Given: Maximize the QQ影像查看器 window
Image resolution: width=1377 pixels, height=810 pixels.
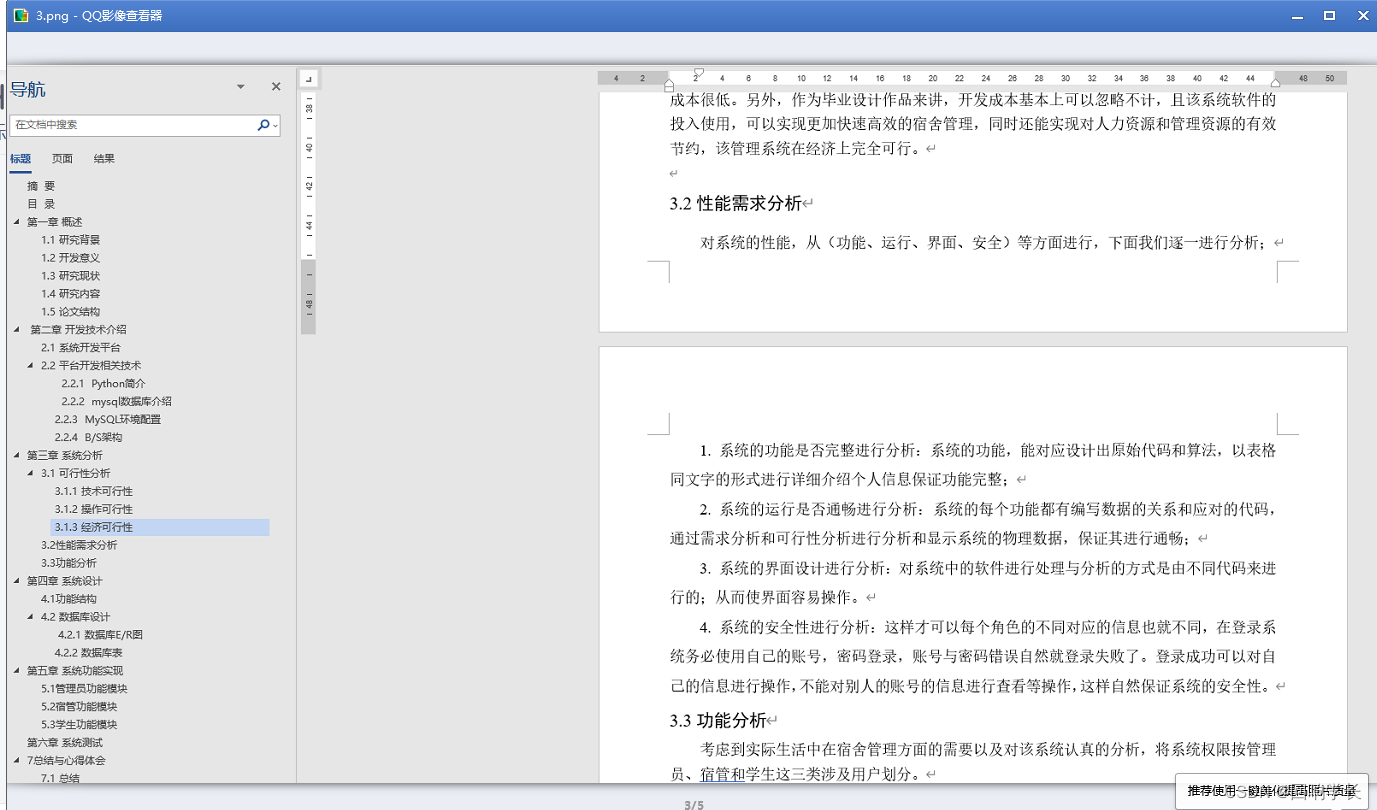Looking at the screenshot, I should [x=1329, y=15].
